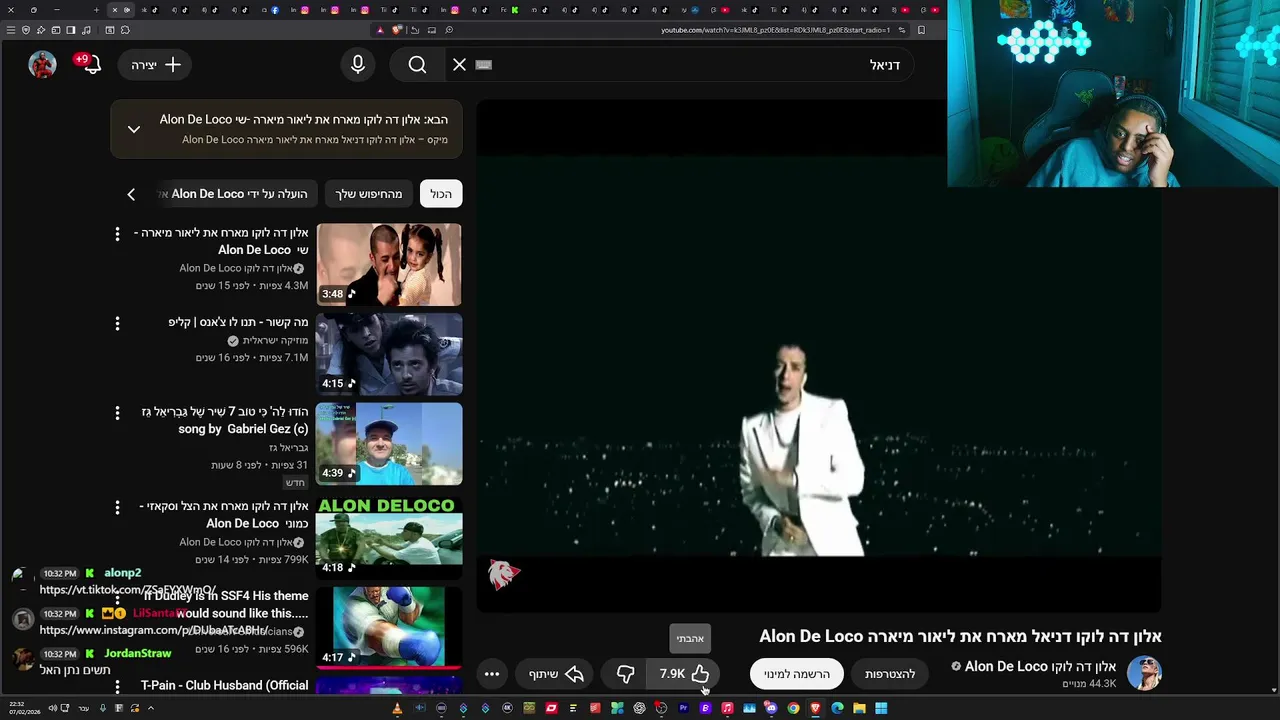Open Adobe Premiere Pro from the taskbar
1280x720 pixels.
point(683,708)
